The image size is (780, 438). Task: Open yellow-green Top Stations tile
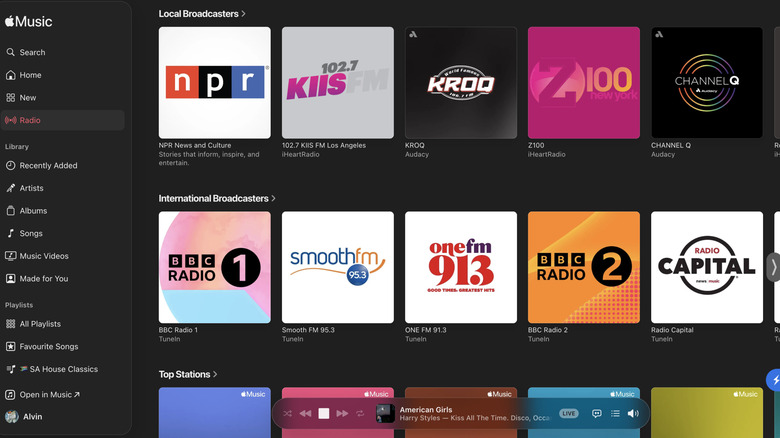point(707,413)
